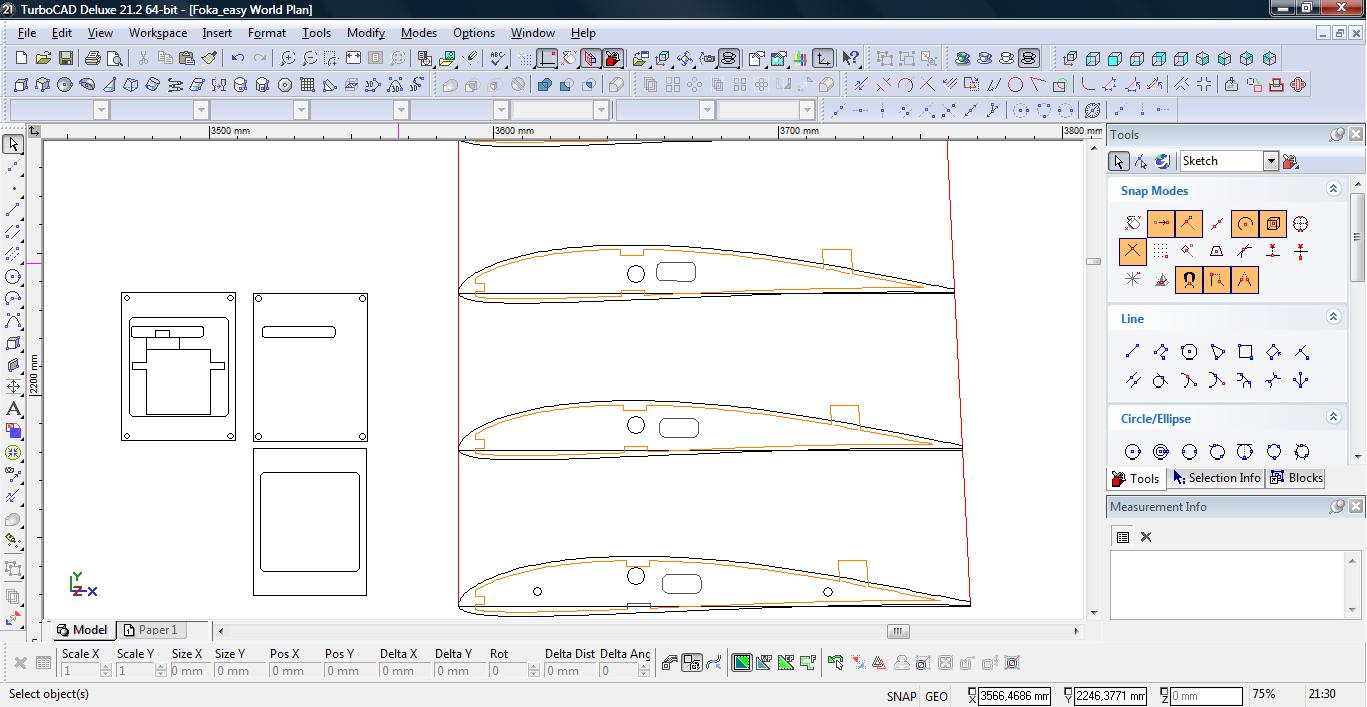Select the single line tool in Line panel
The width and height of the screenshot is (1367, 707).
[1132, 352]
